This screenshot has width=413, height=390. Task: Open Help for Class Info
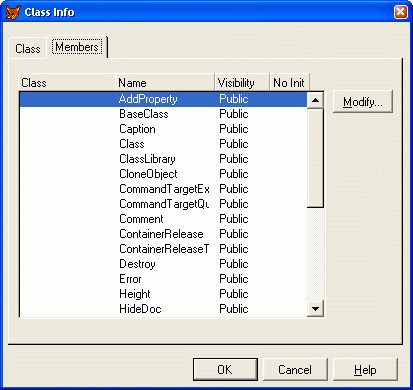tap(365, 369)
